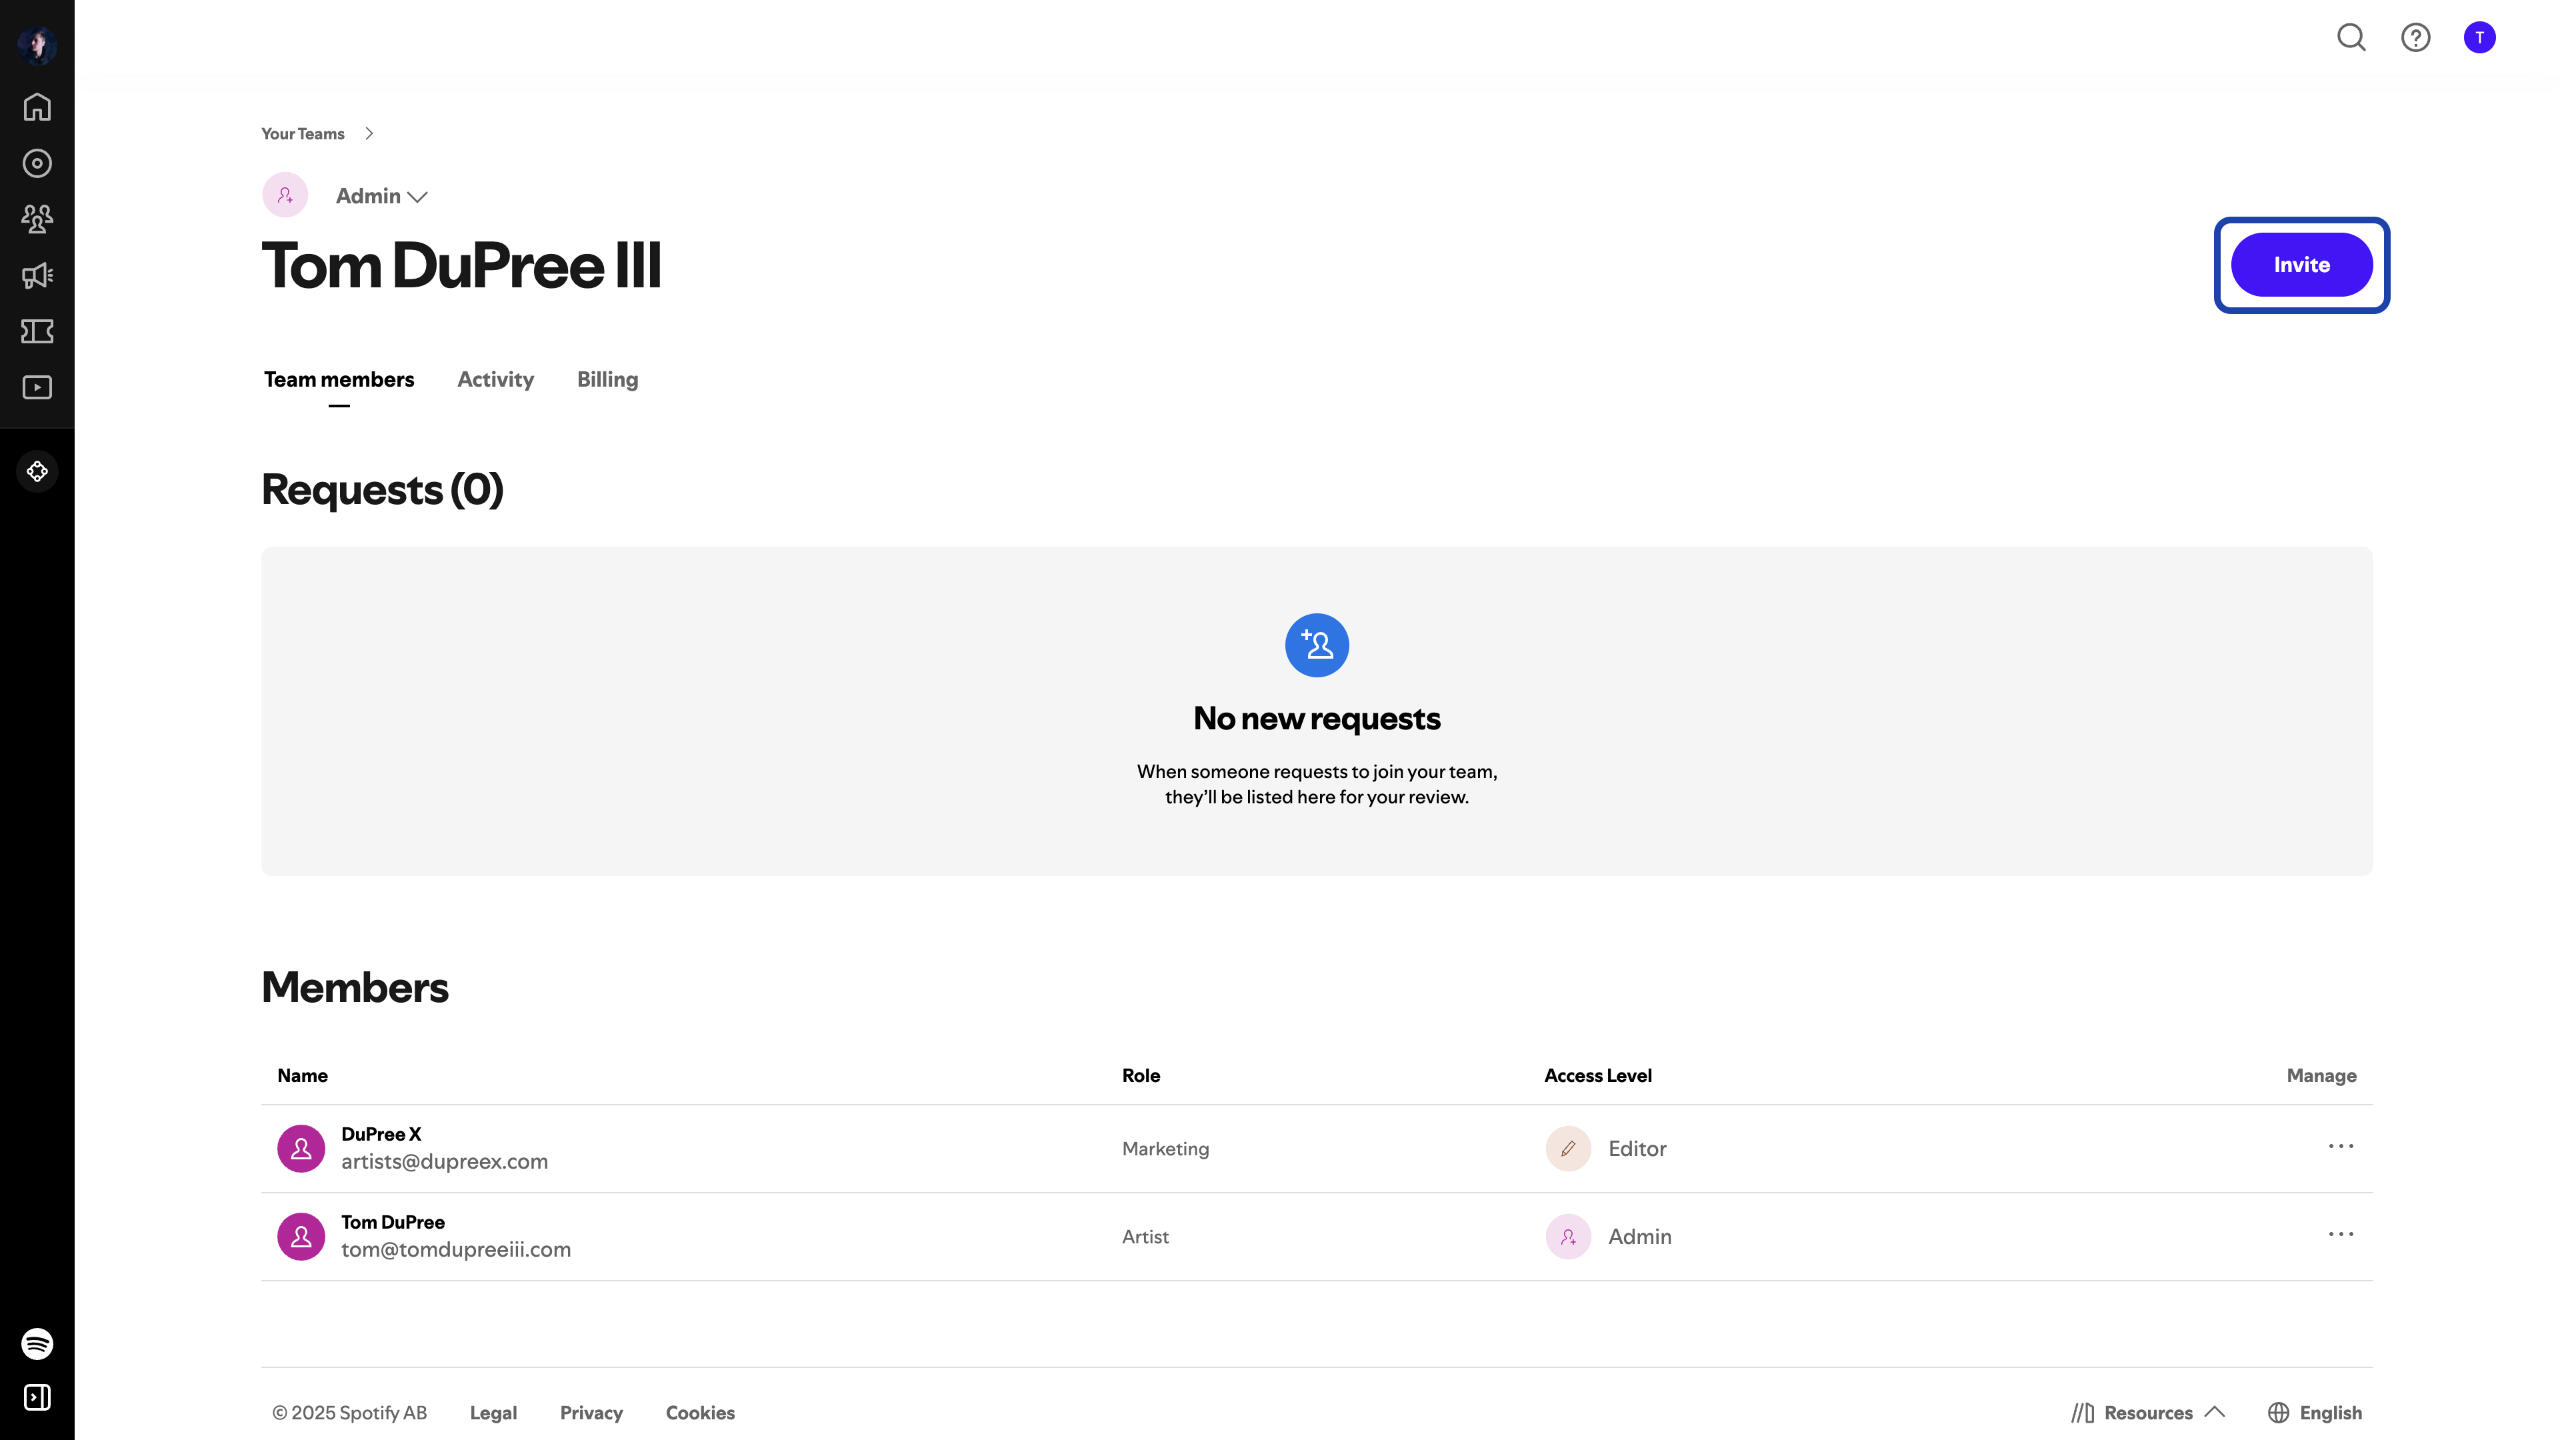Open manage options for Tom DuPree
Image resolution: width=2560 pixels, height=1440 pixels.
click(x=2340, y=1234)
